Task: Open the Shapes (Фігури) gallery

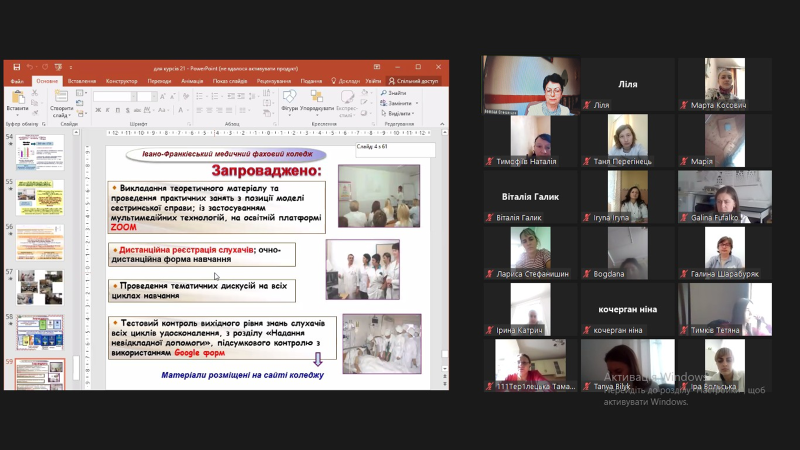Action: (x=290, y=99)
